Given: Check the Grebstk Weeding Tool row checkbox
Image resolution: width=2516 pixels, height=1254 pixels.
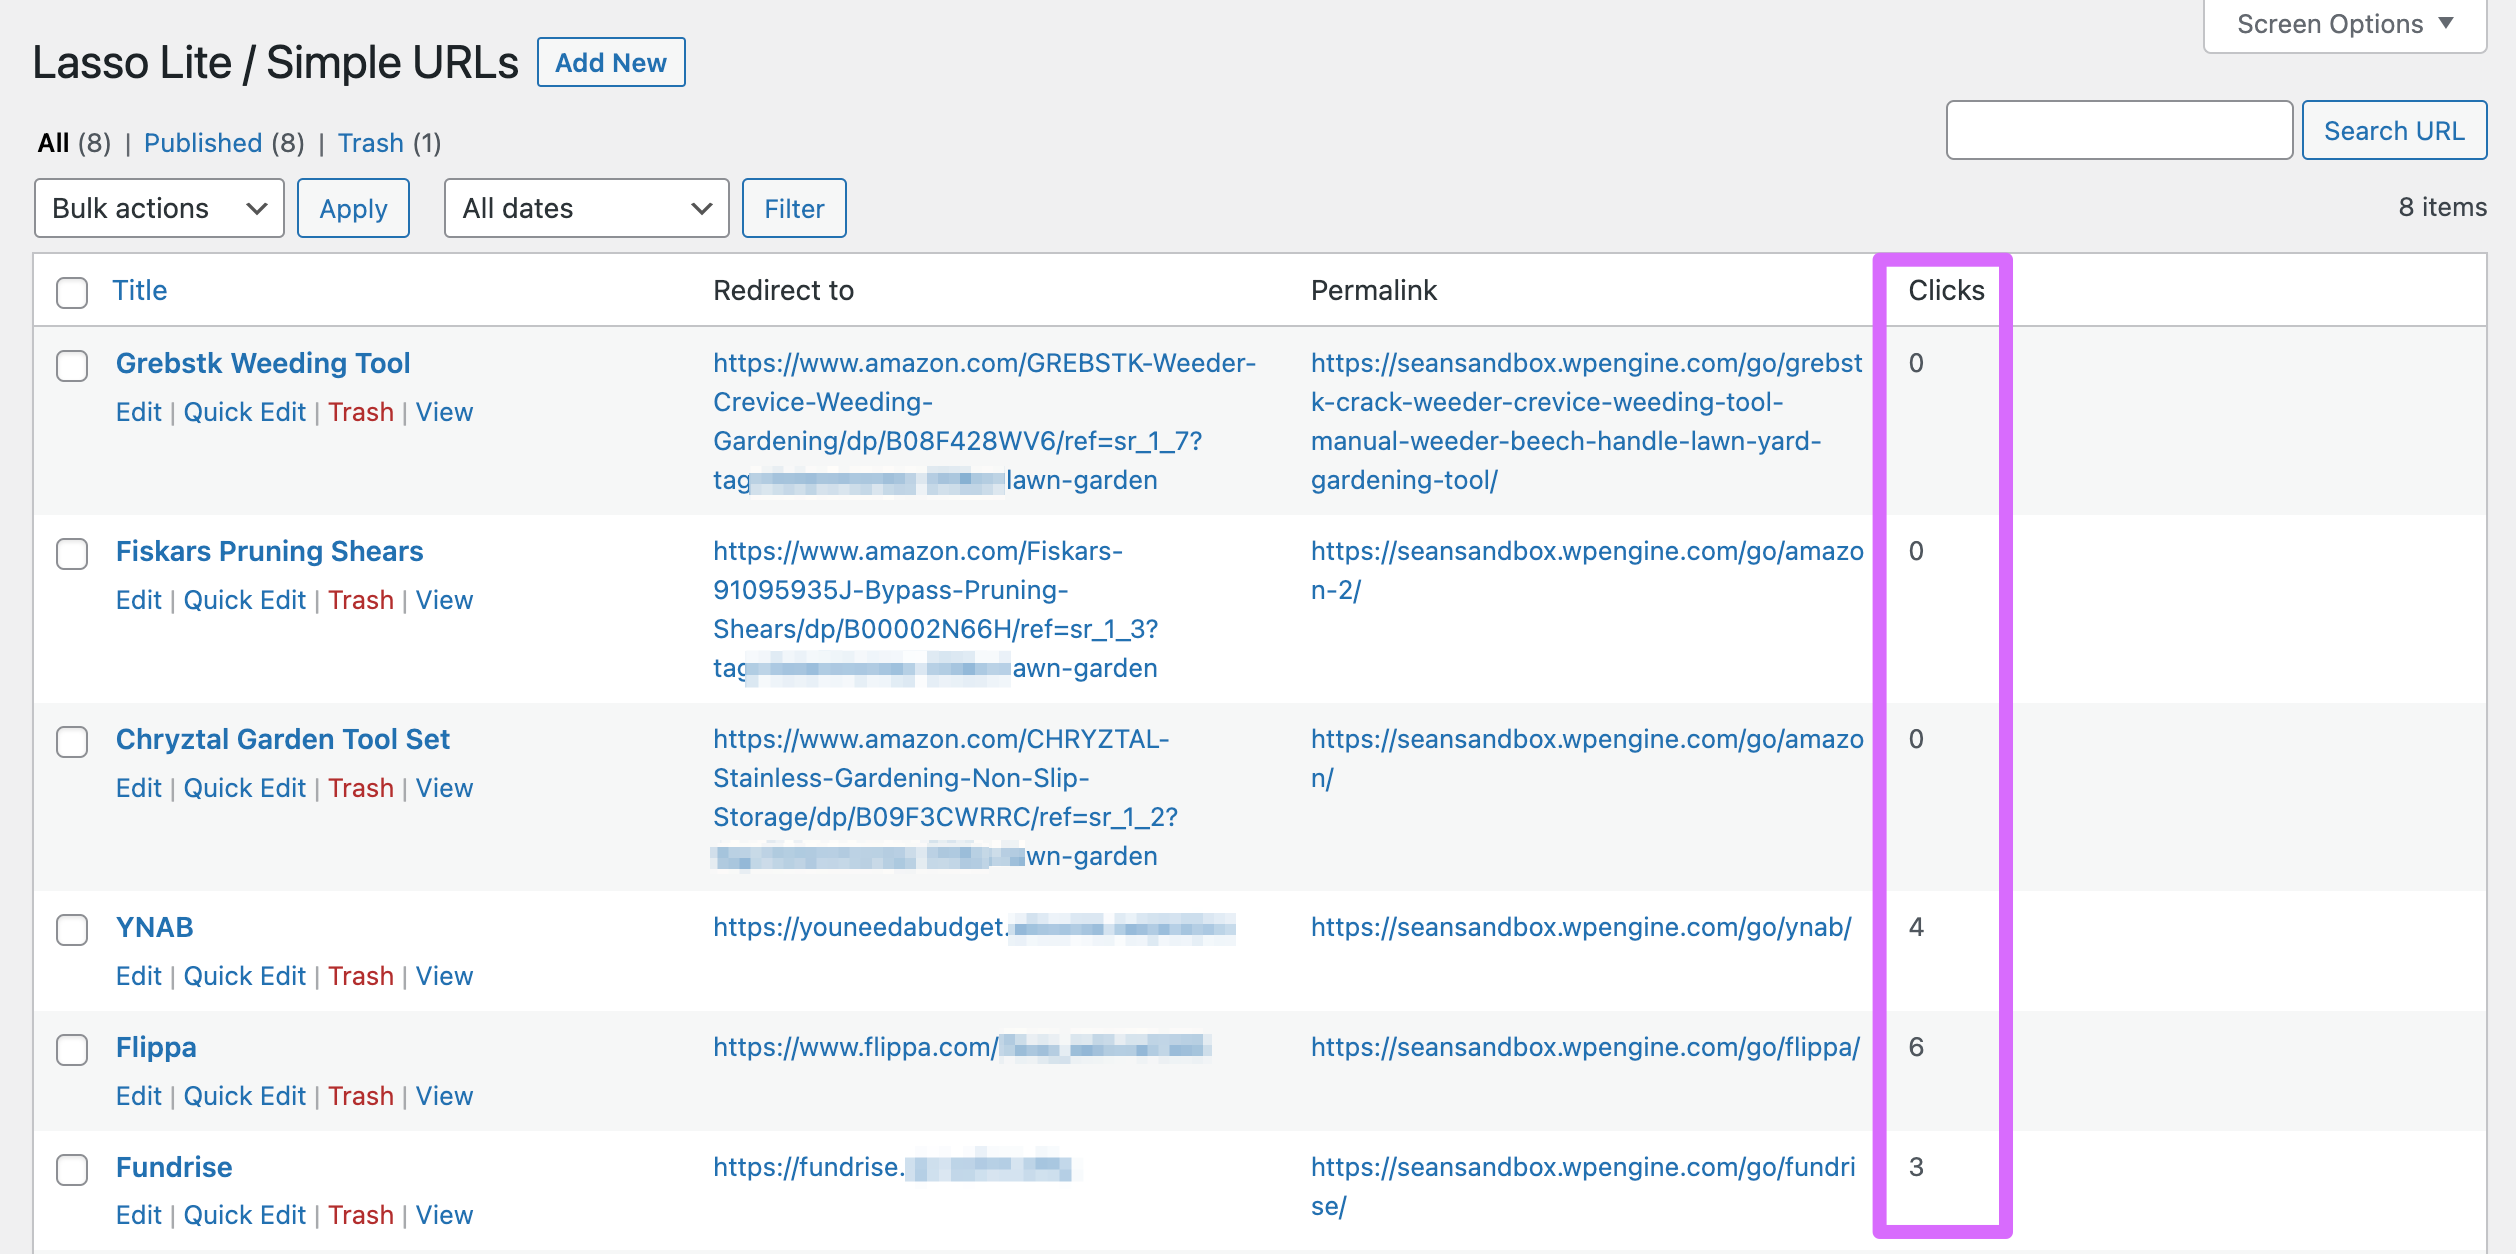Looking at the screenshot, I should [72, 365].
